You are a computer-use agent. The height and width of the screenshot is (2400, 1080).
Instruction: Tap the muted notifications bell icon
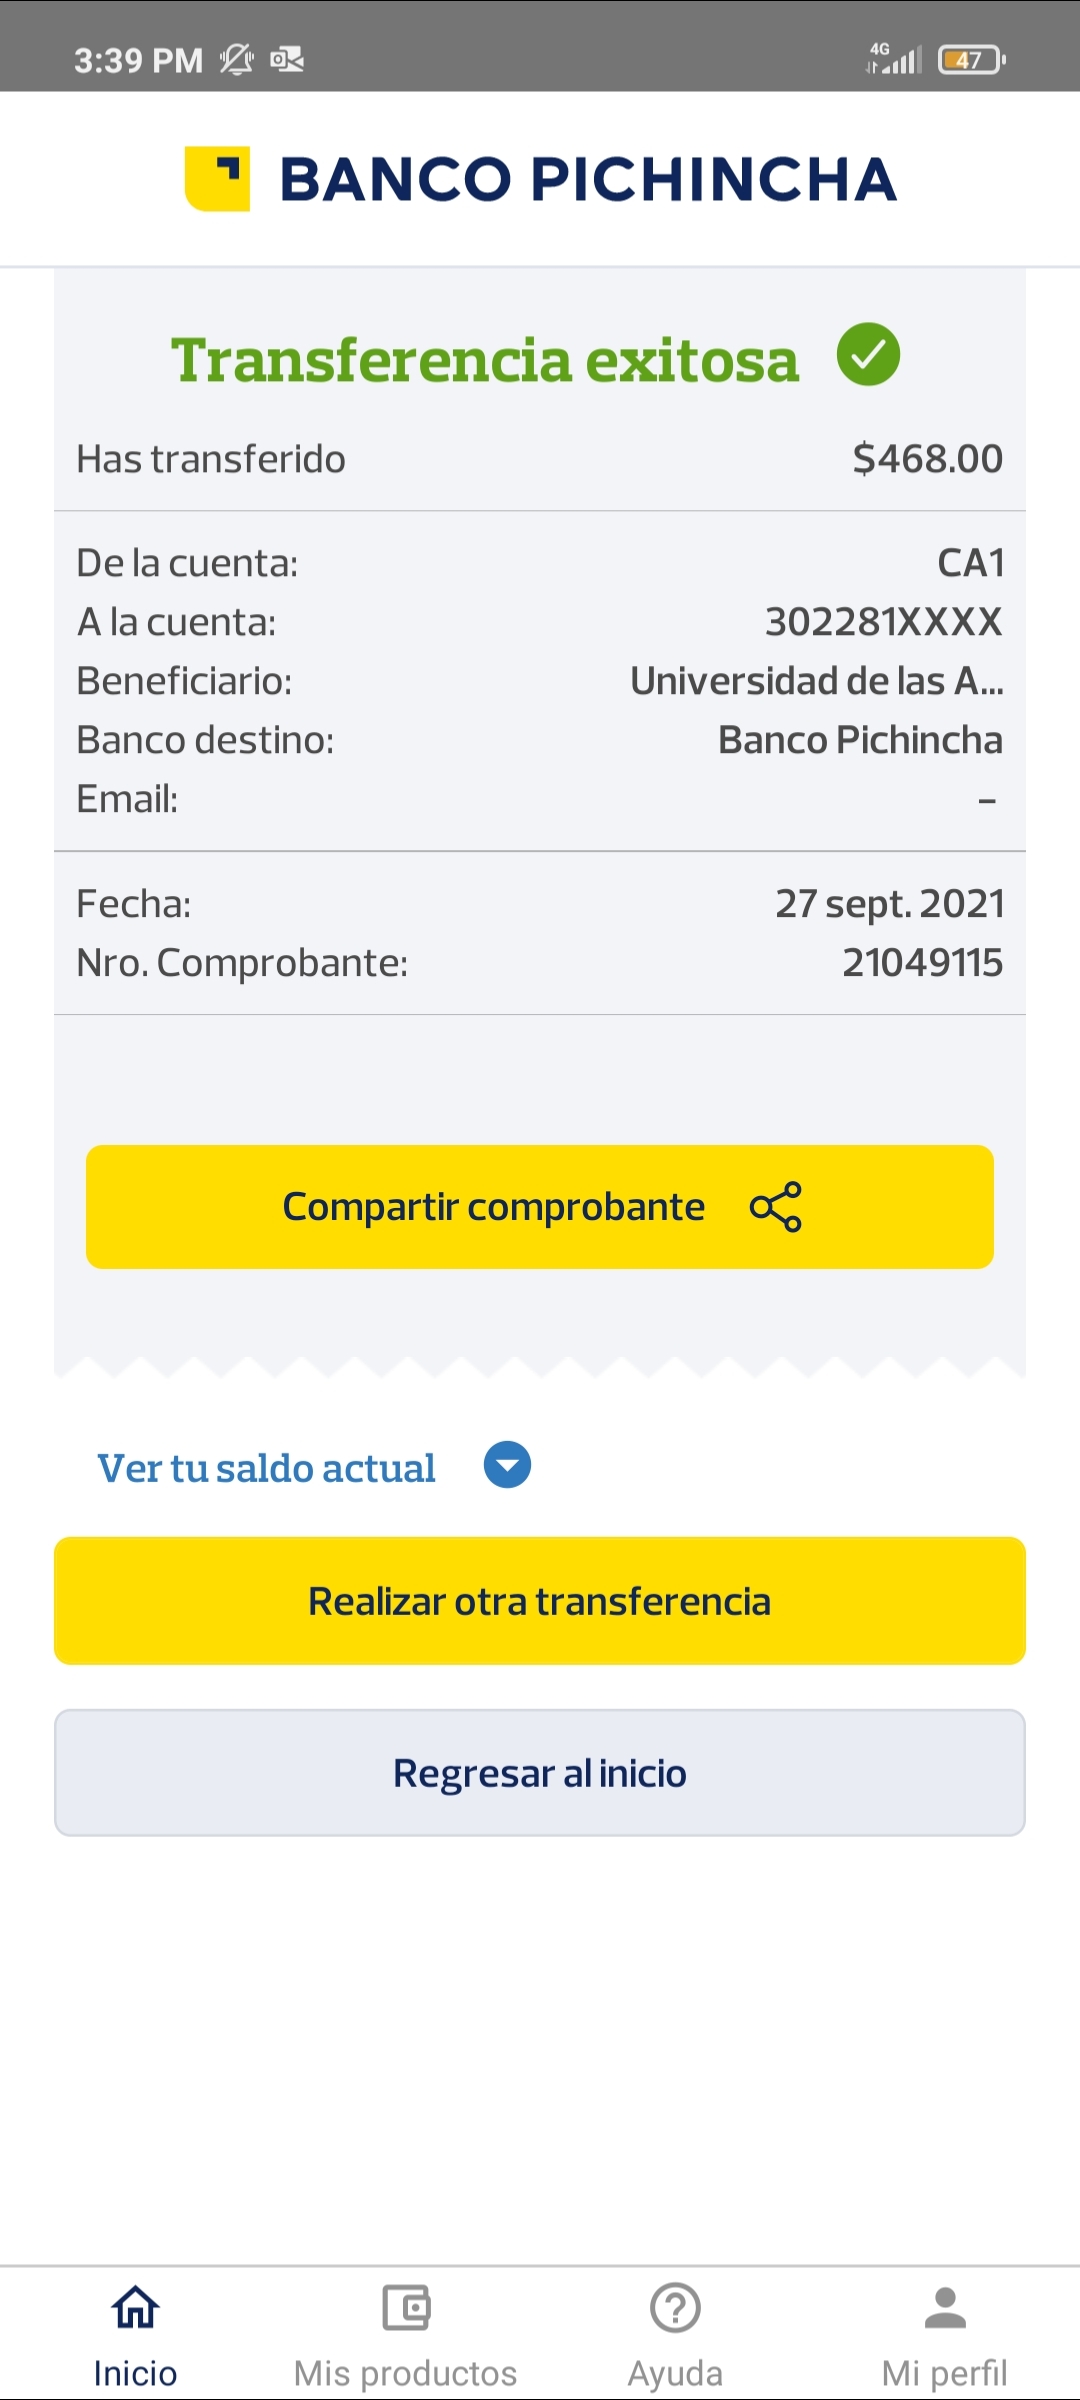[237, 60]
